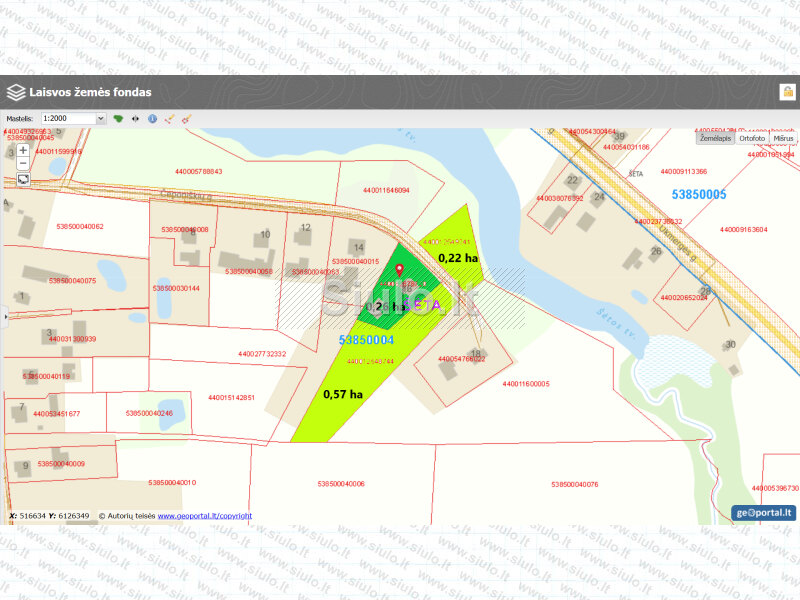
Task: Select the blue info identify tool
Action: (153, 118)
